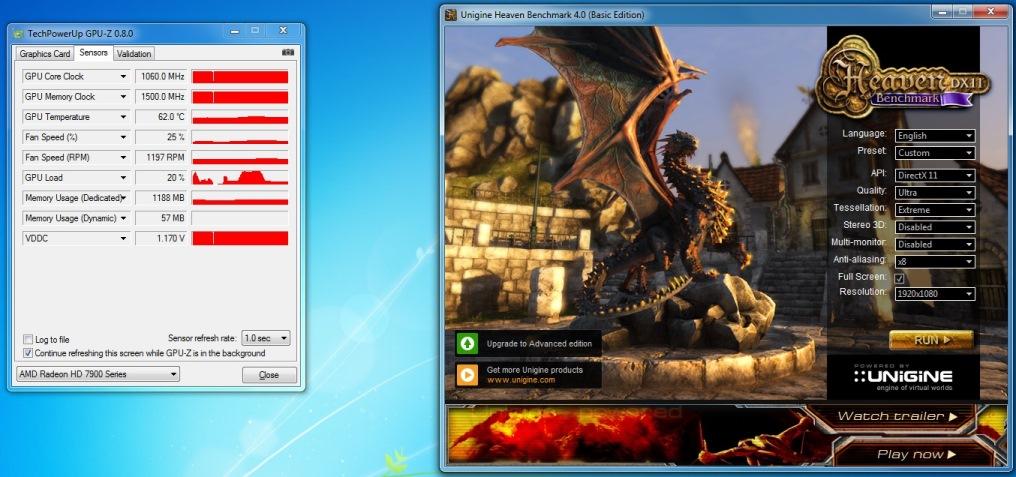
Task: Open the Tessellation dropdown set to Extreme
Action: pyautogui.click(x=935, y=210)
